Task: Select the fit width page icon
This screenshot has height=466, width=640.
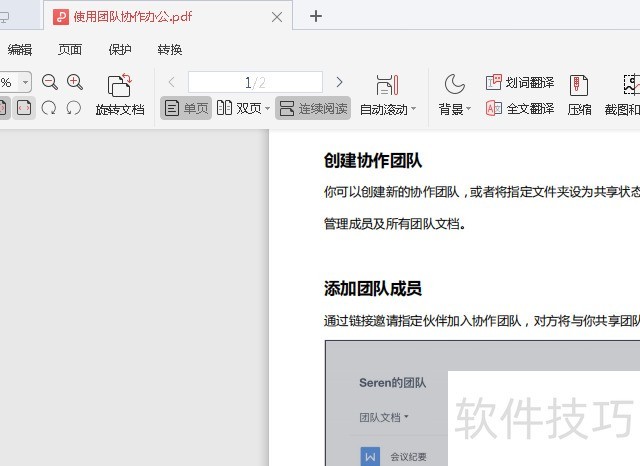Action: coord(24,108)
